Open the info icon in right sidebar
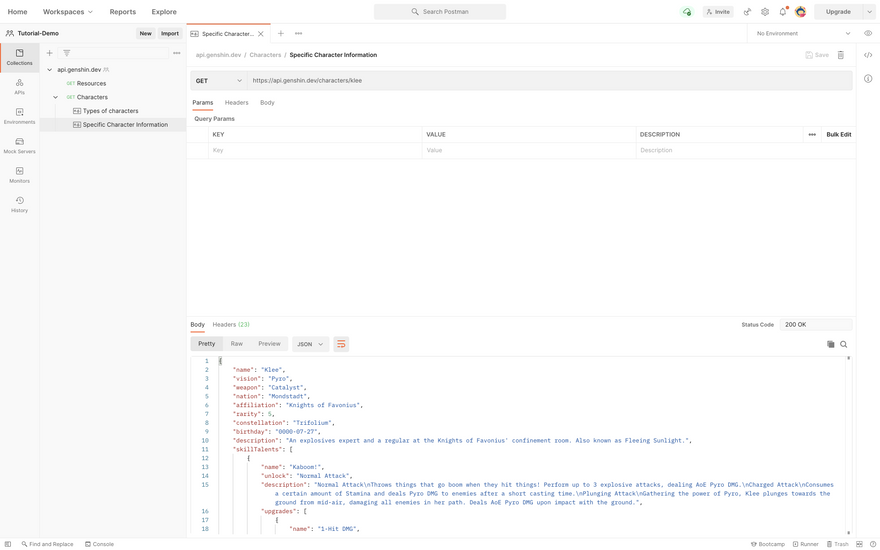Image resolution: width=880 pixels, height=550 pixels. (868, 79)
